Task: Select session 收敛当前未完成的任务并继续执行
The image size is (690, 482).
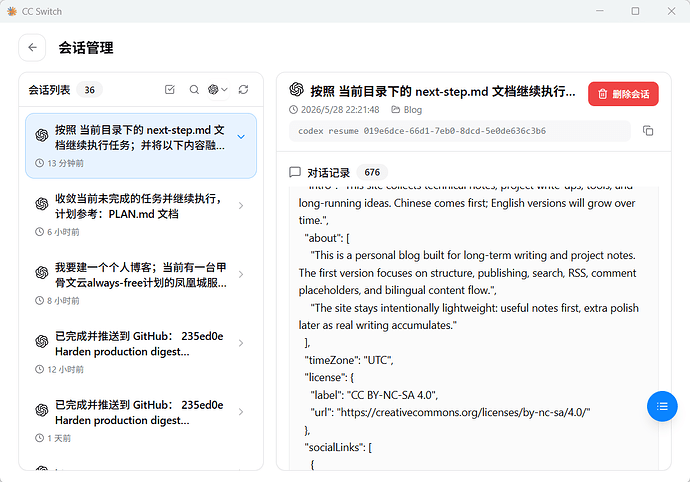Action: [141, 214]
